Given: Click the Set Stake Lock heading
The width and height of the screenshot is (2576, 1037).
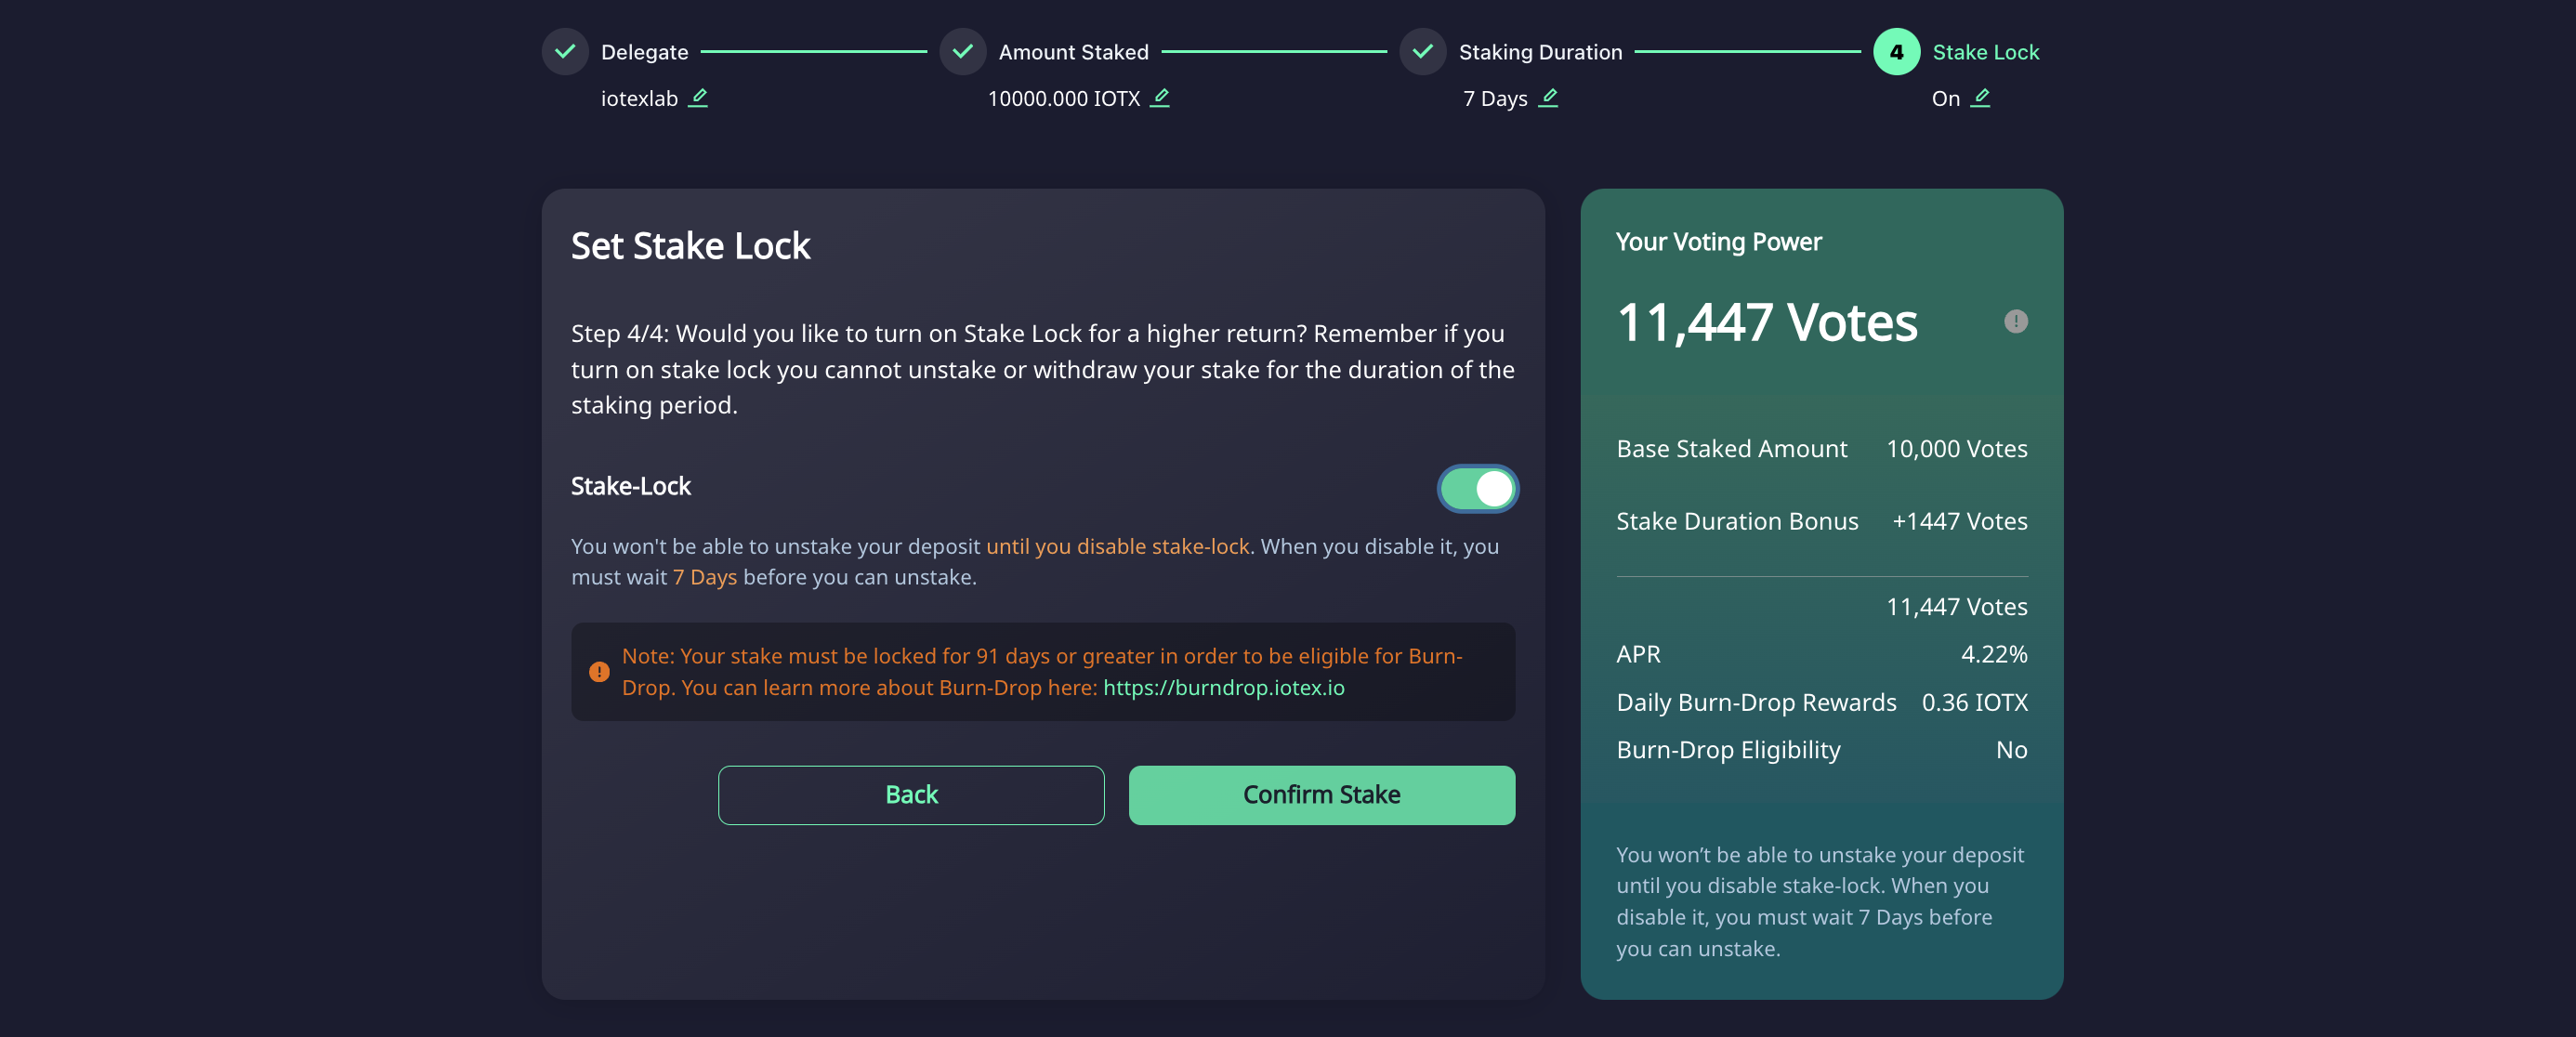Looking at the screenshot, I should [690, 246].
